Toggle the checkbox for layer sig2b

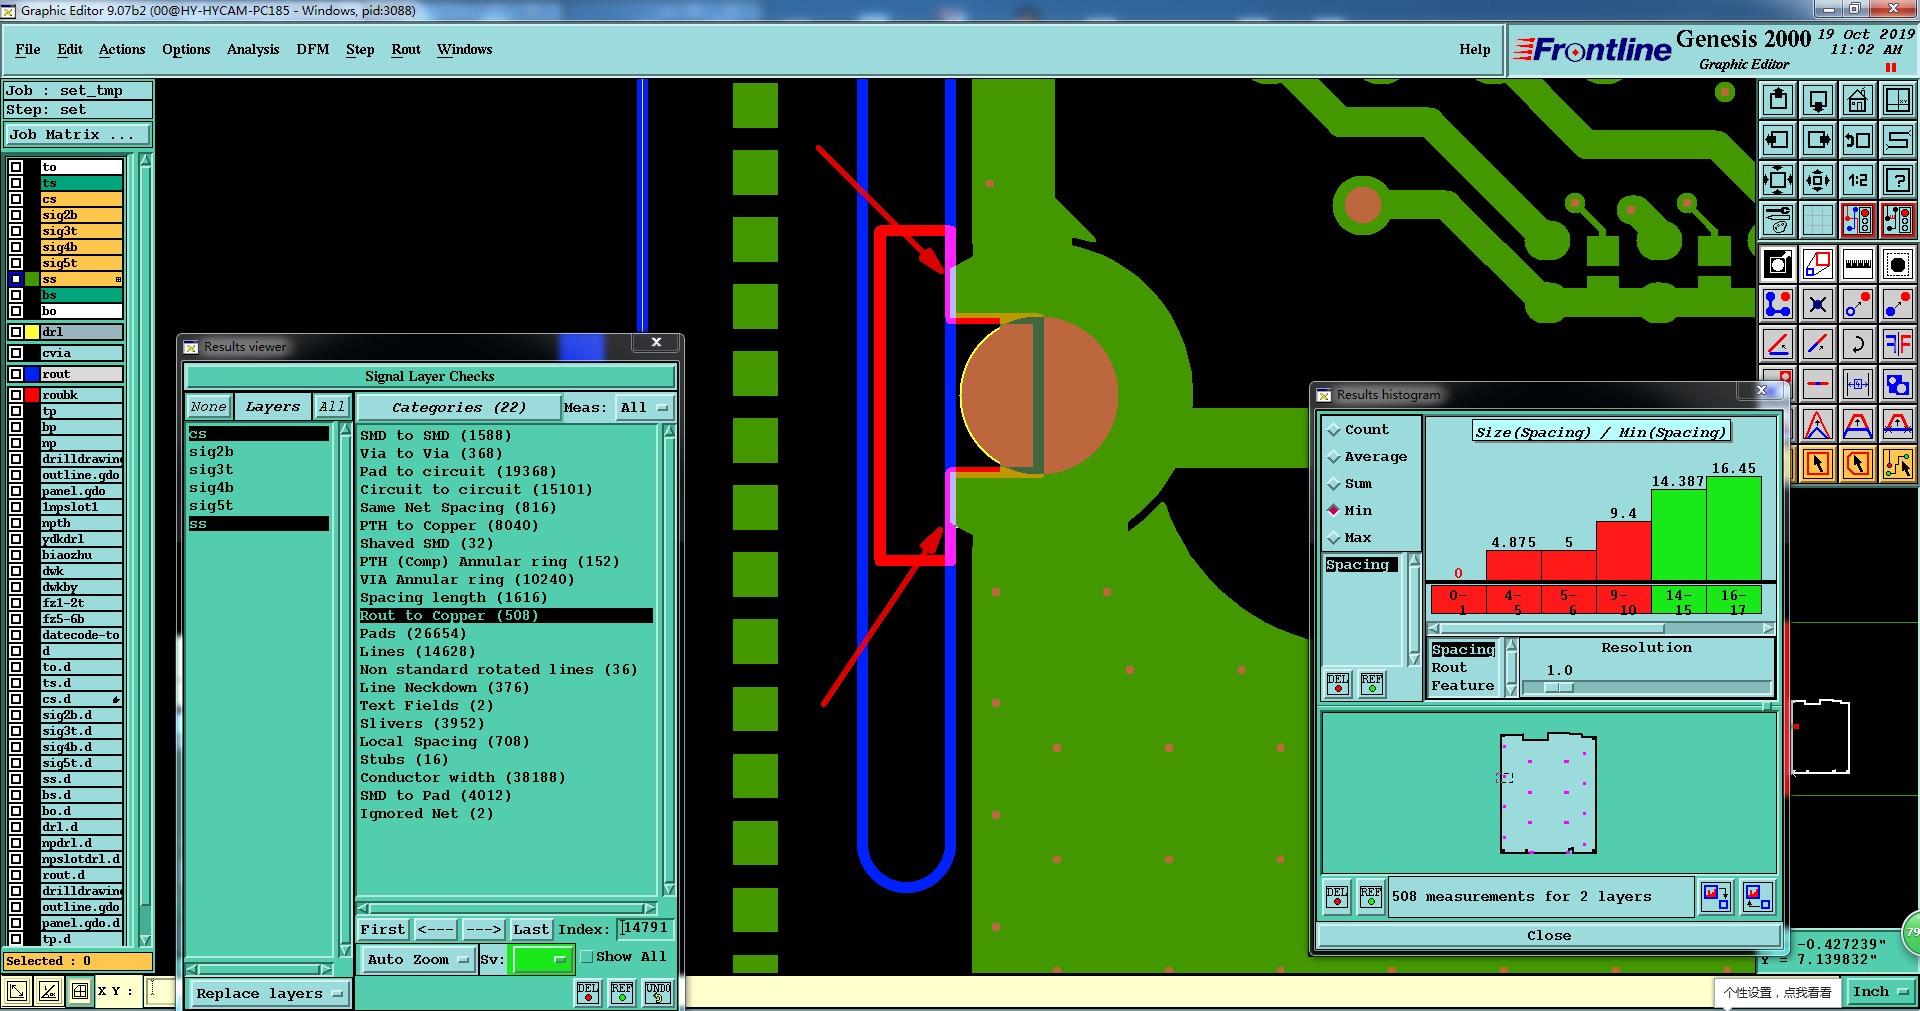(x=16, y=215)
